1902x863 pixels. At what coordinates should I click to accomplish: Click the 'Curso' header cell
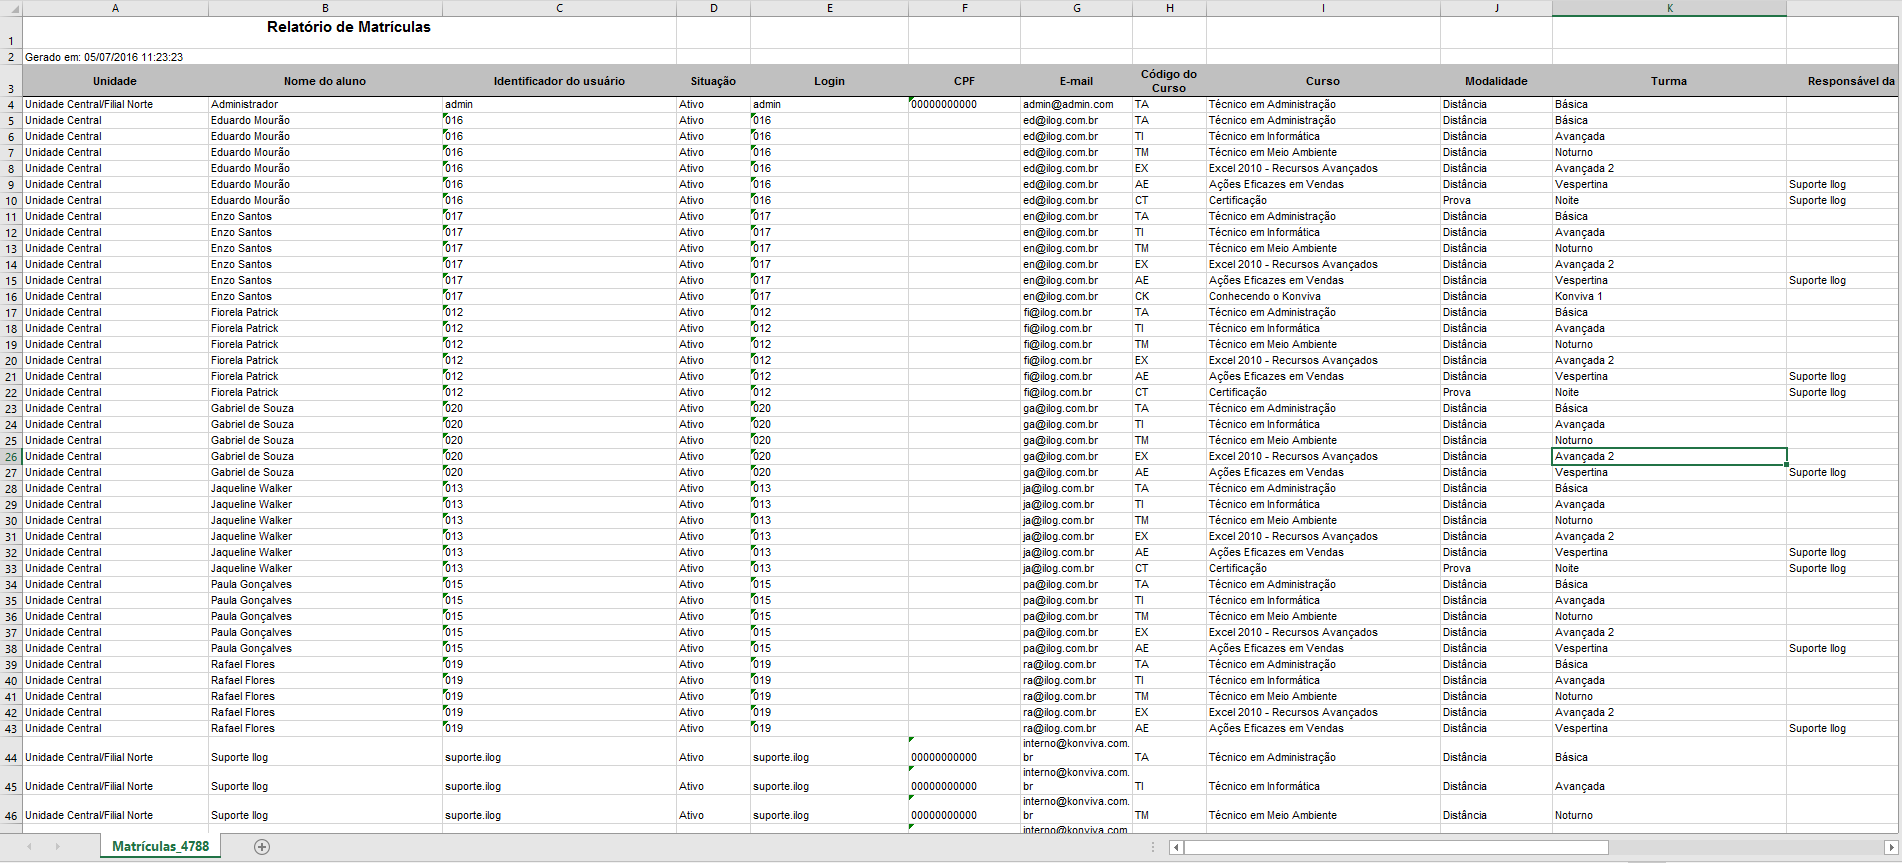coord(1323,81)
